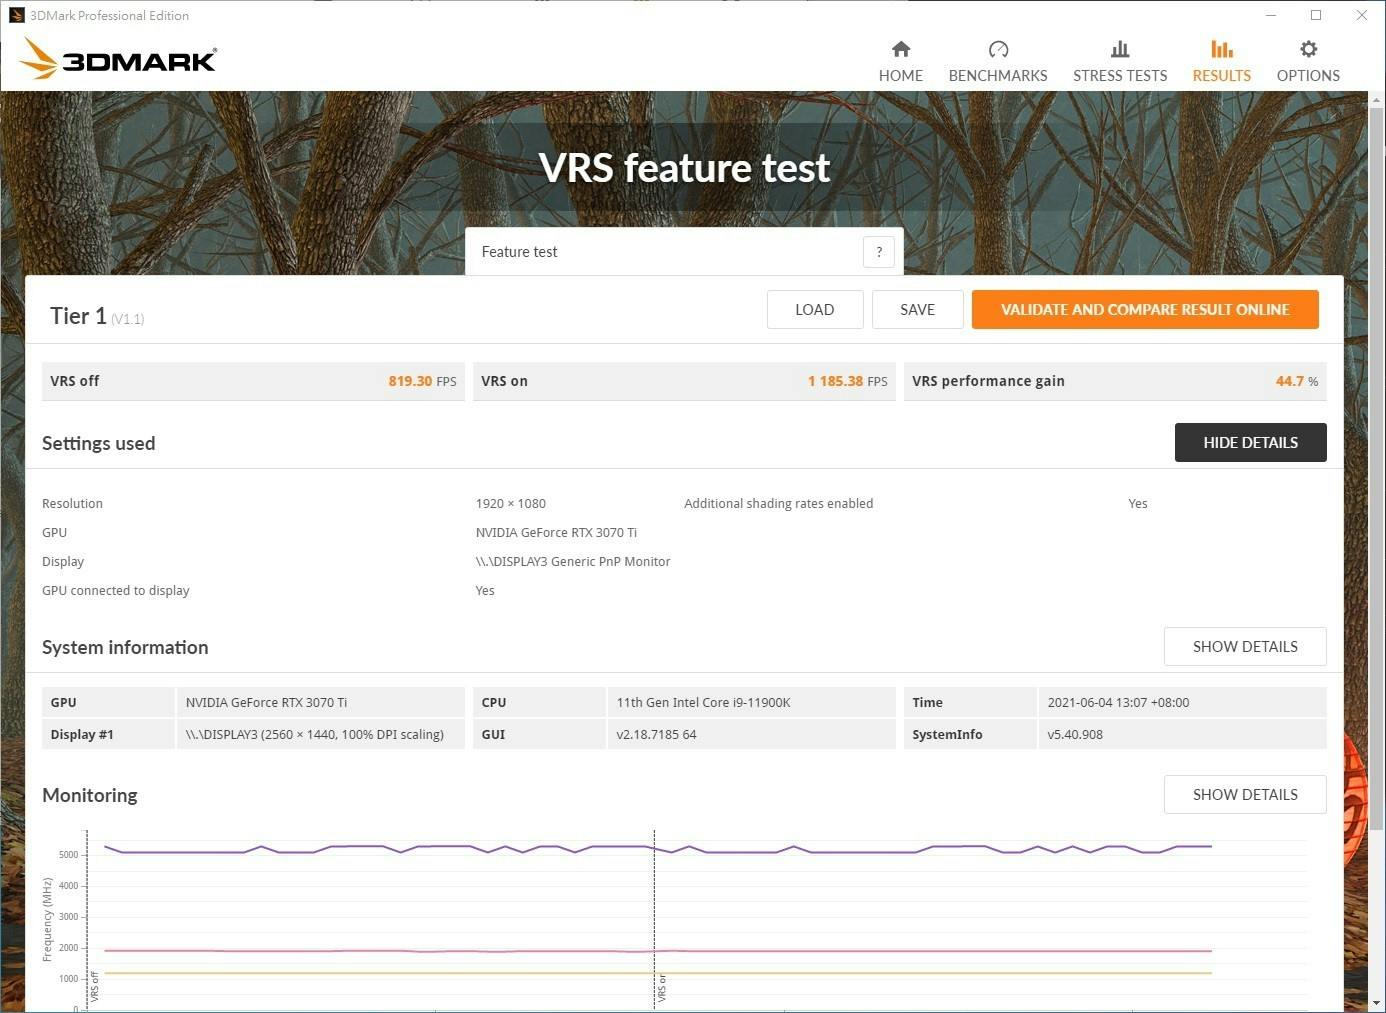Image resolution: width=1386 pixels, height=1013 pixels.
Task: Click the 3DMark logo
Action: 118,59
